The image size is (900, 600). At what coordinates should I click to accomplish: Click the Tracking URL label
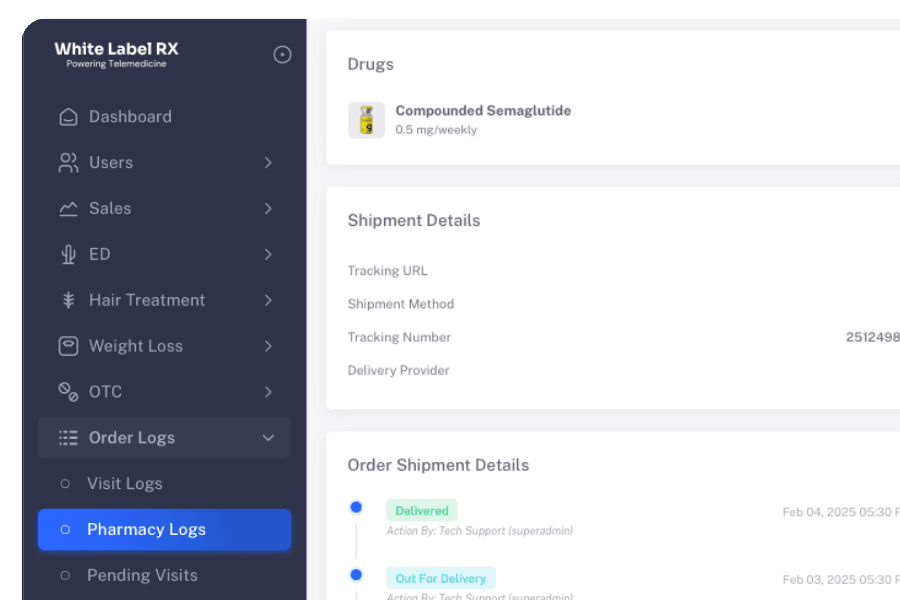pyautogui.click(x=387, y=270)
